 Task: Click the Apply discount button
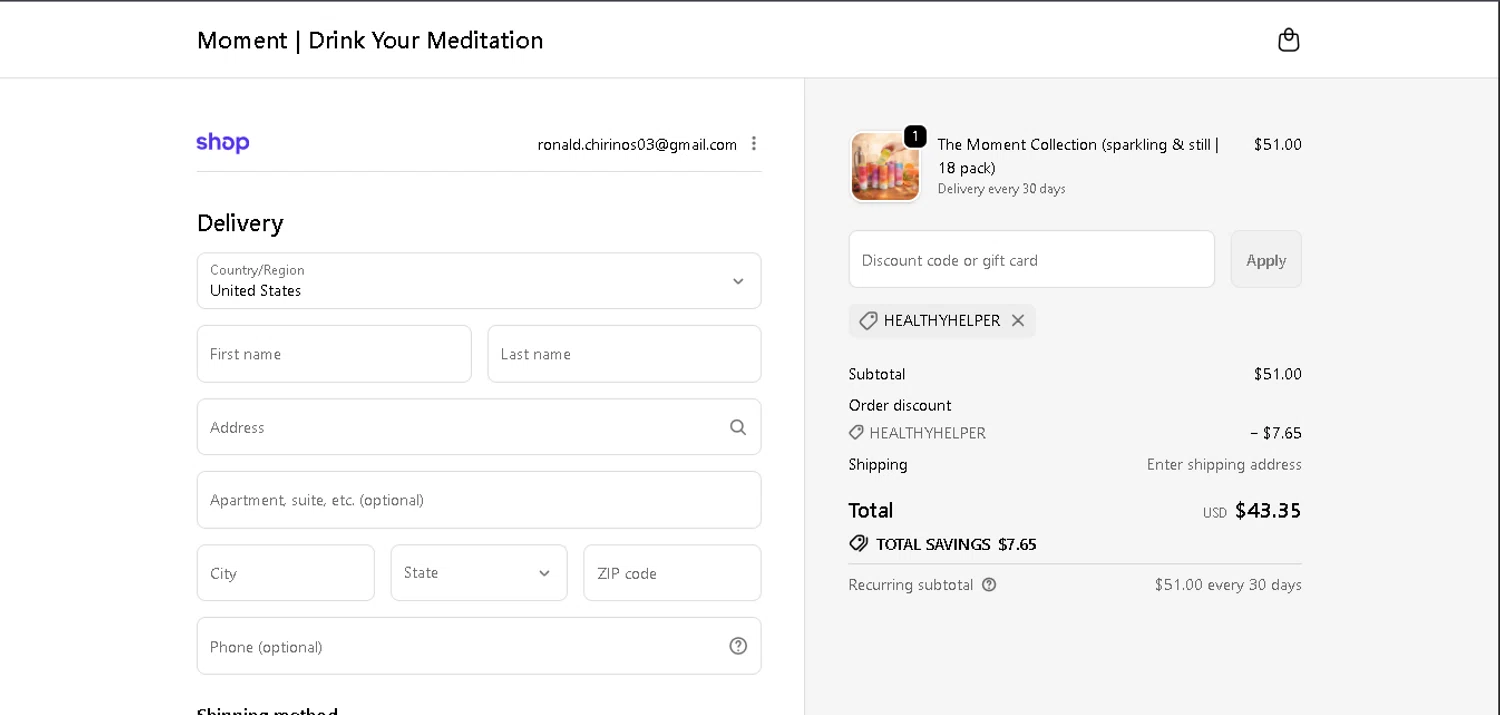click(1266, 260)
